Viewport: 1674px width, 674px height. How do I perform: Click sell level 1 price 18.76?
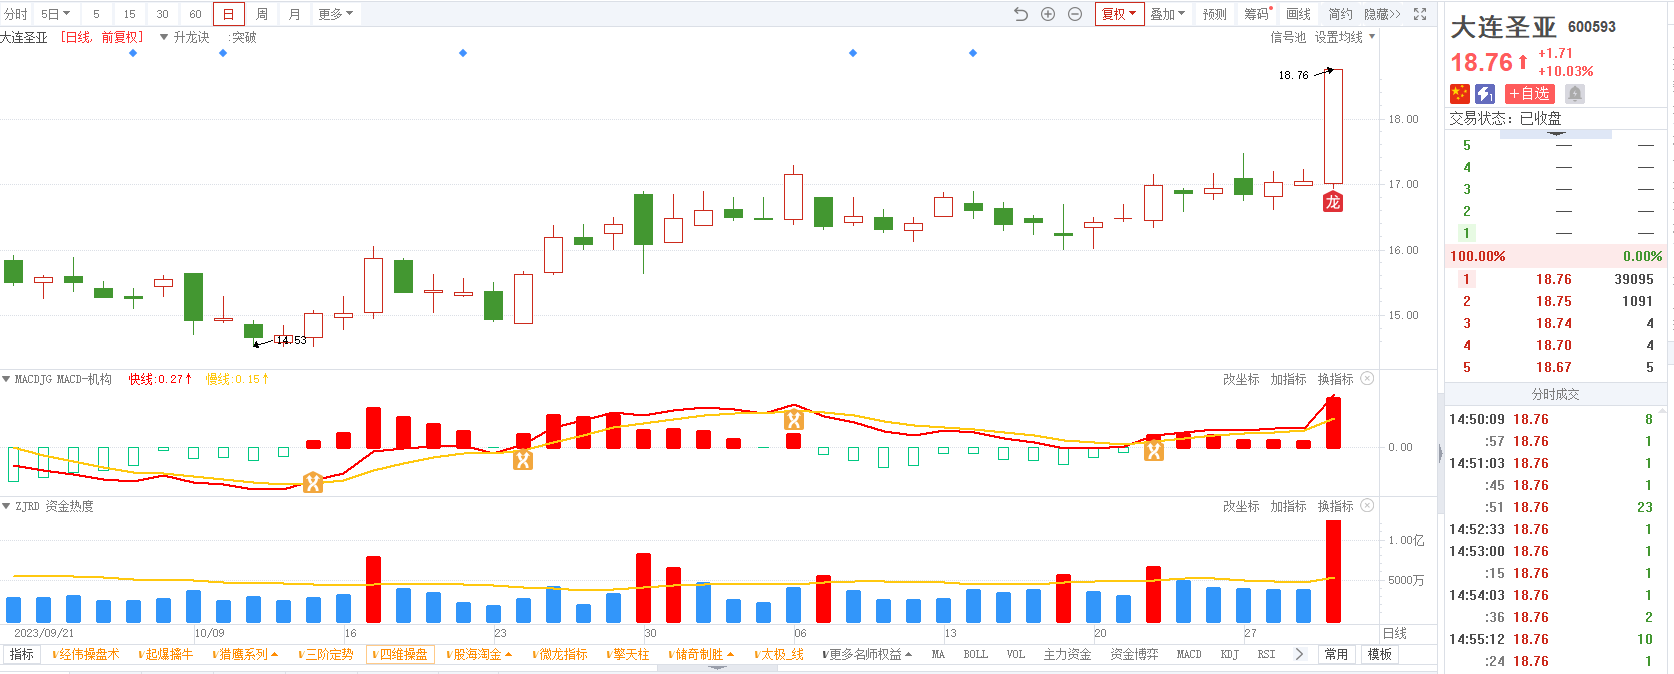pos(1554,279)
